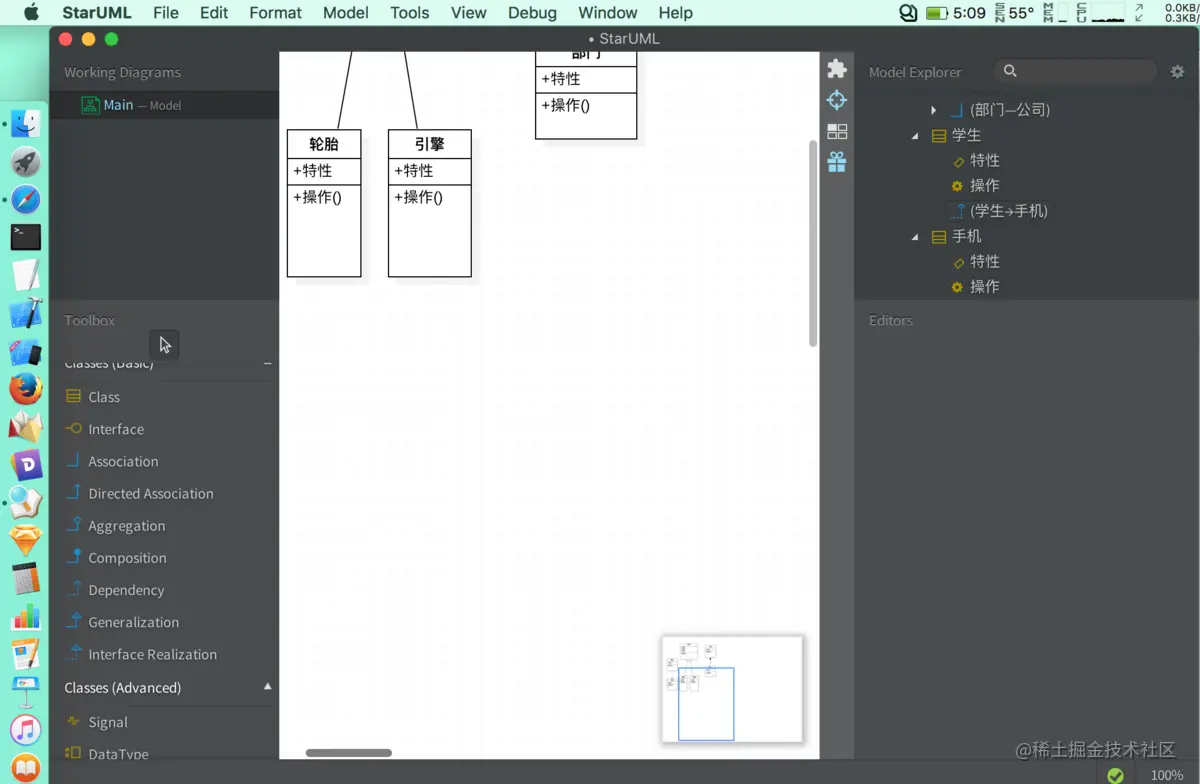Collapse the Classes (Advanced) toolbox section

(x=267, y=687)
